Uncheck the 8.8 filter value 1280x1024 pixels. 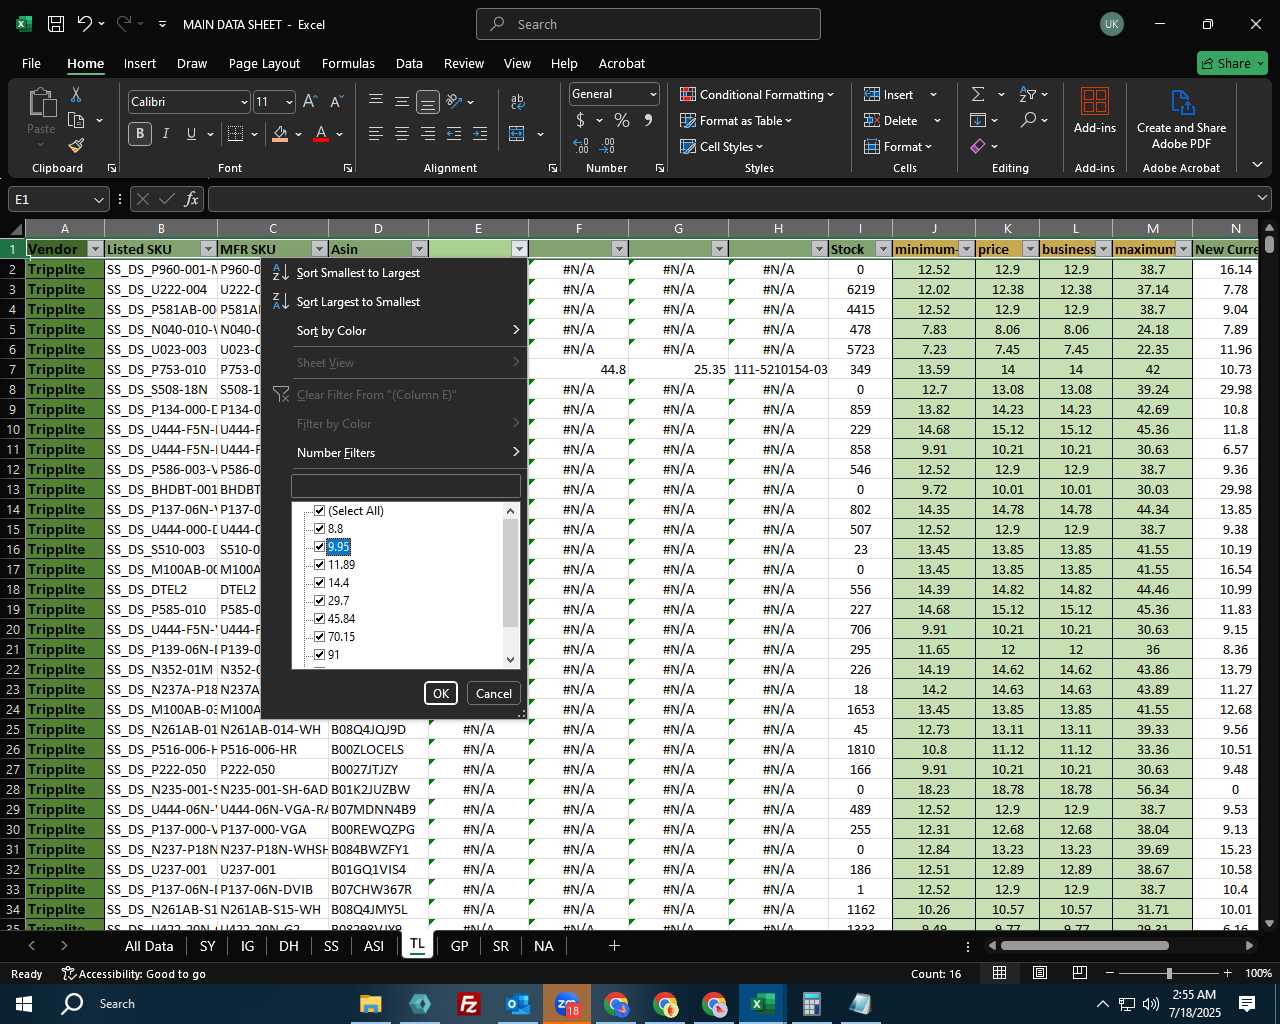click(x=320, y=528)
